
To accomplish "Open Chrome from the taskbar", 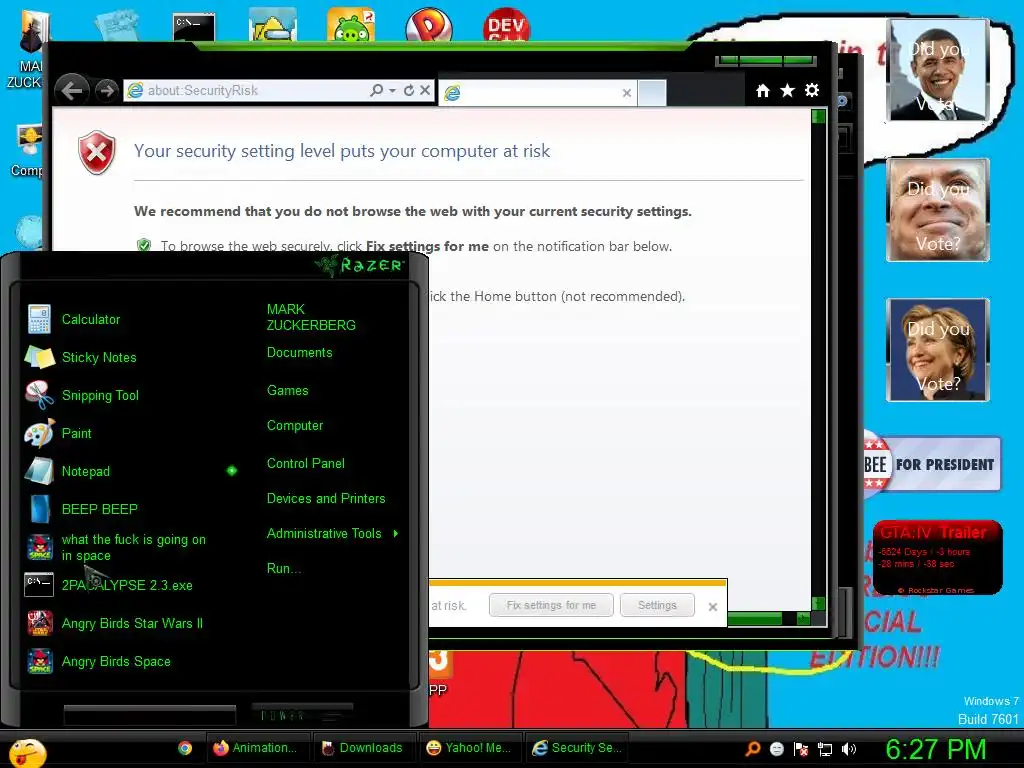I will click(x=185, y=748).
